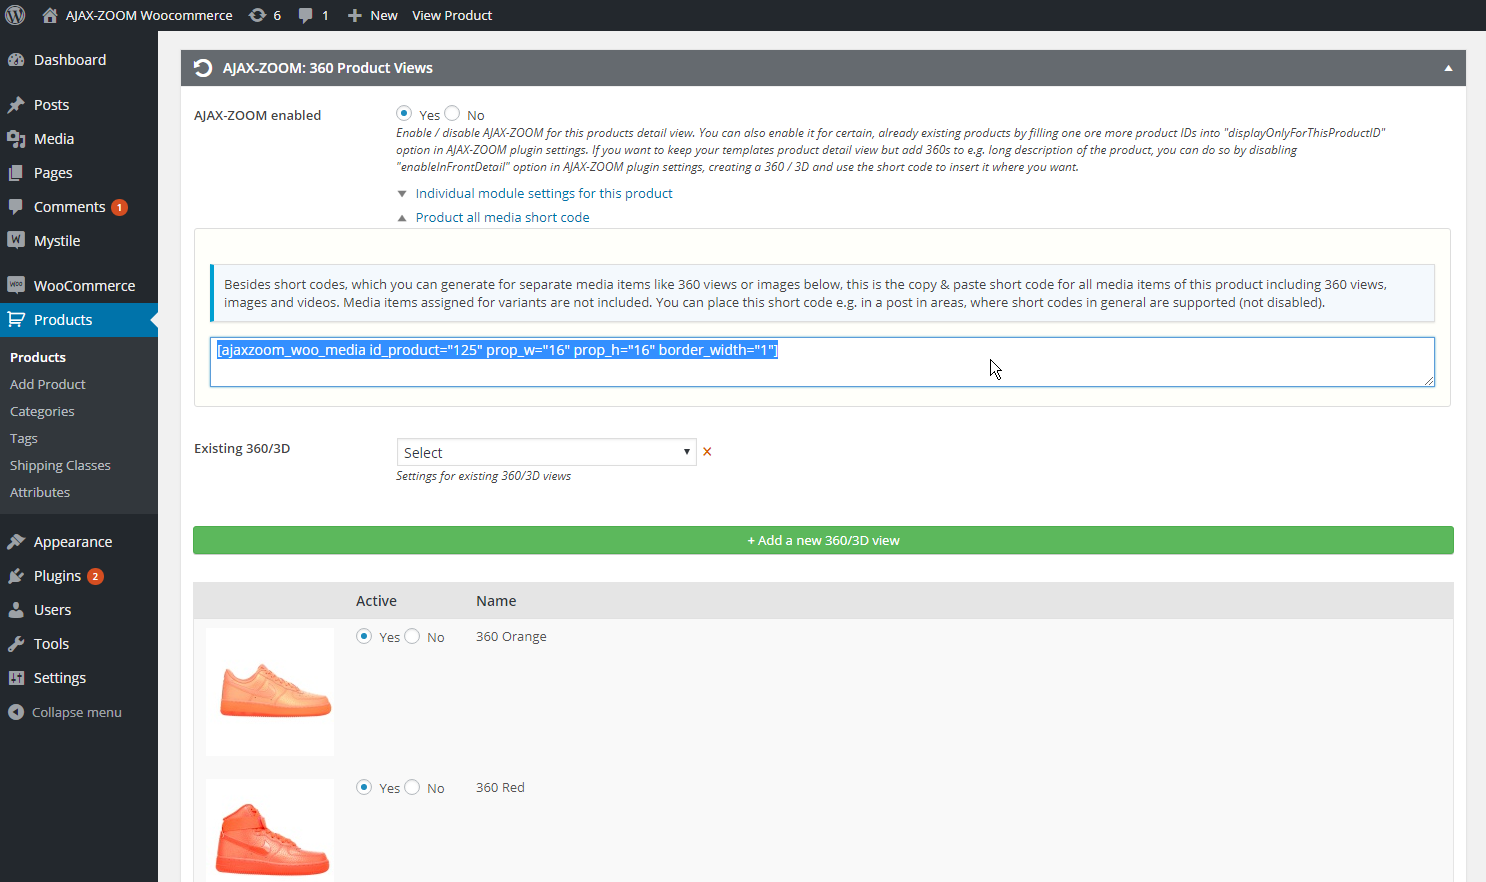Open Categories submenu link
Screen dimensions: 1486x882
pyautogui.click(x=42, y=411)
